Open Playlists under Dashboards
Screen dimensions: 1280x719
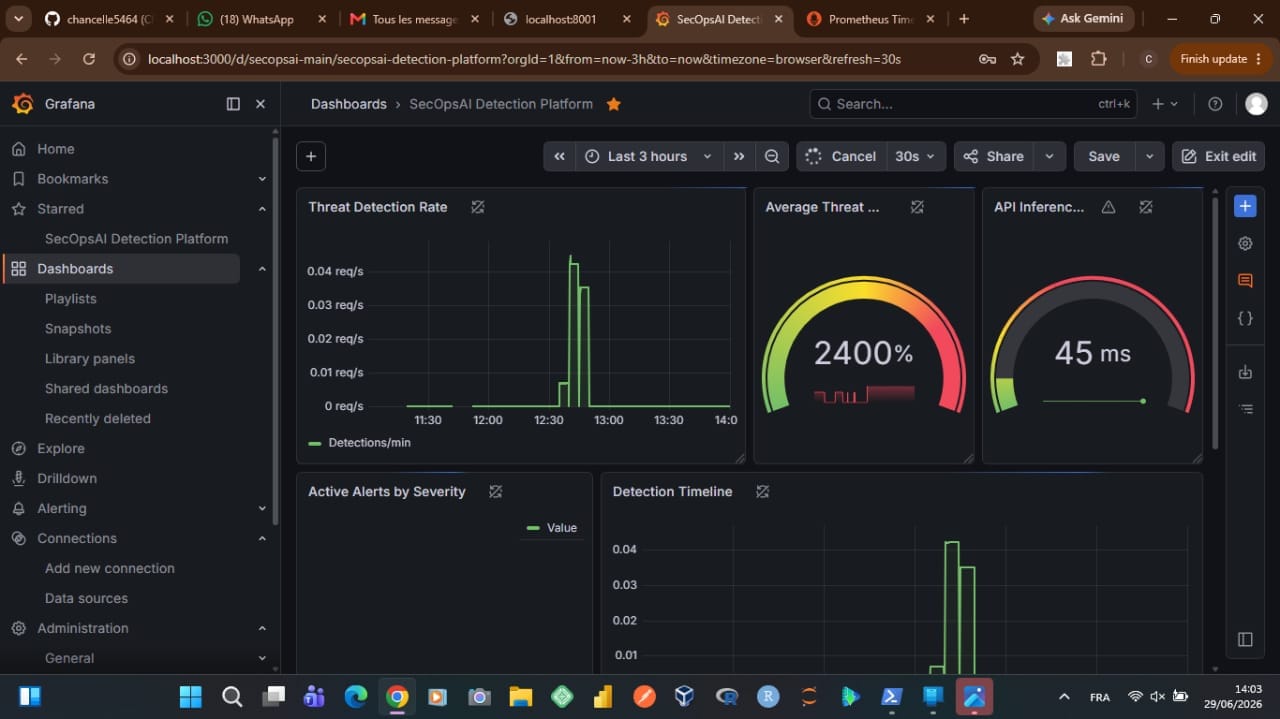pyautogui.click(x=71, y=299)
